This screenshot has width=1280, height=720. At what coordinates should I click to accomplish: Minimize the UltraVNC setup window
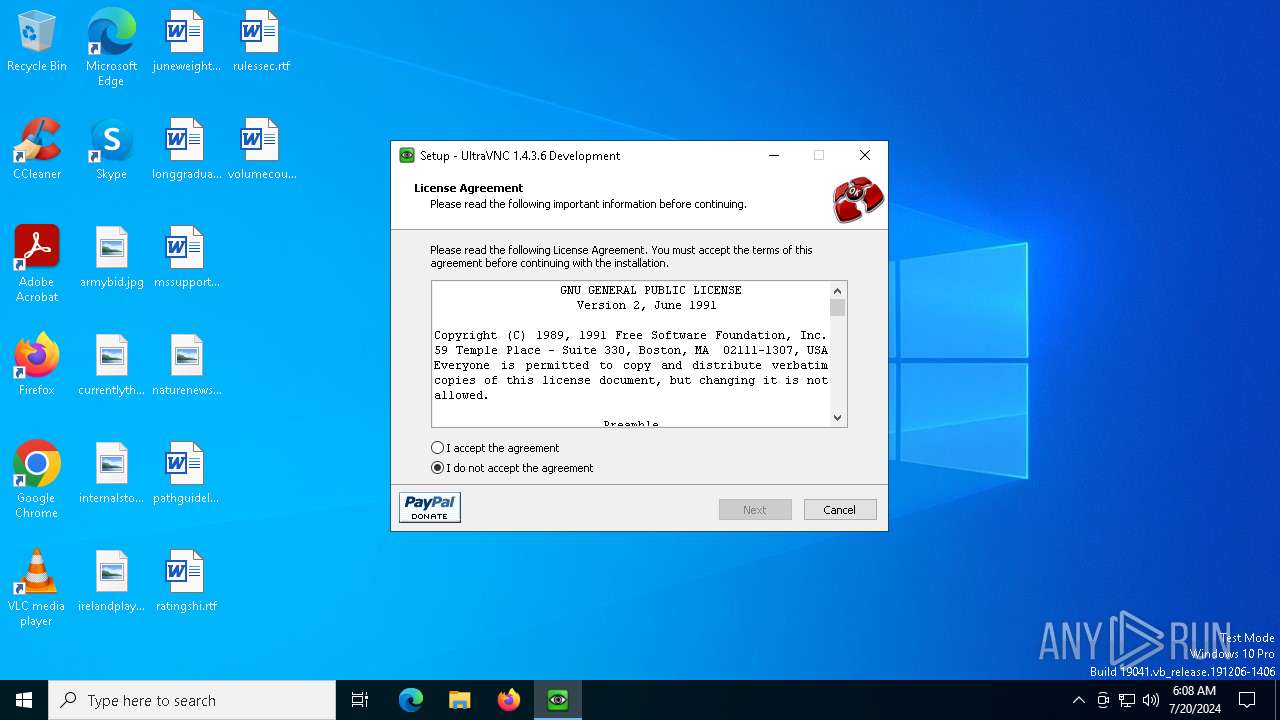click(x=774, y=155)
